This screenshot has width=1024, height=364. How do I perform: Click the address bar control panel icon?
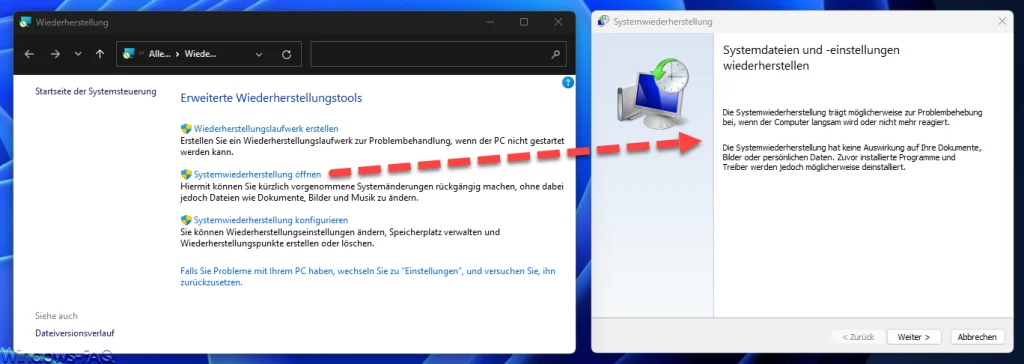129,54
